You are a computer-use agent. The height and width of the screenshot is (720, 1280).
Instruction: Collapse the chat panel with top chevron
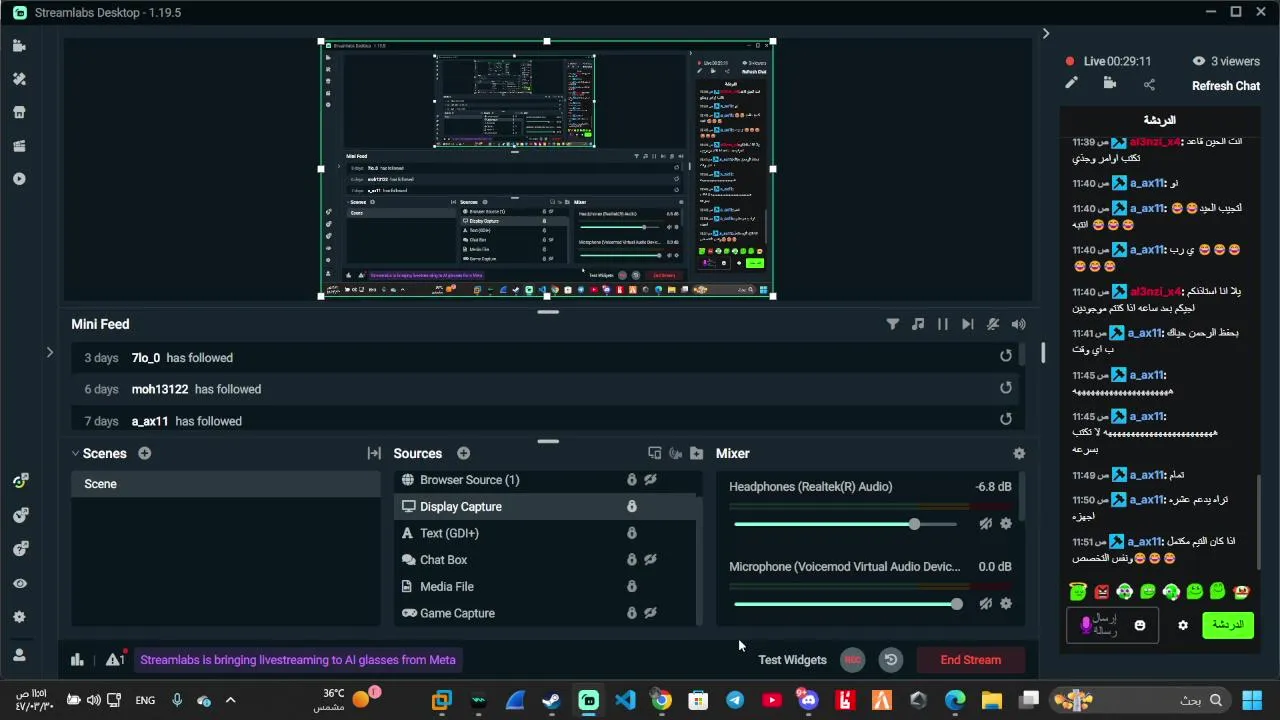coord(1046,33)
